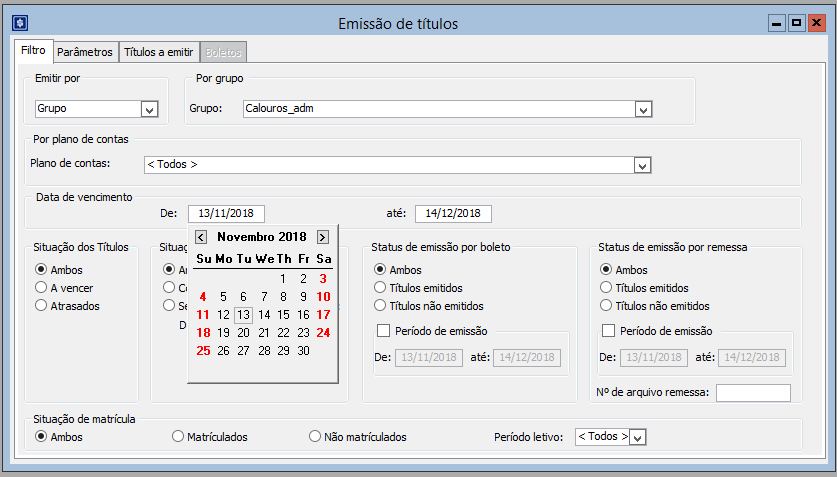Open the Emitir por dropdown
Viewport: 837px width, 477px height.
coord(149,109)
